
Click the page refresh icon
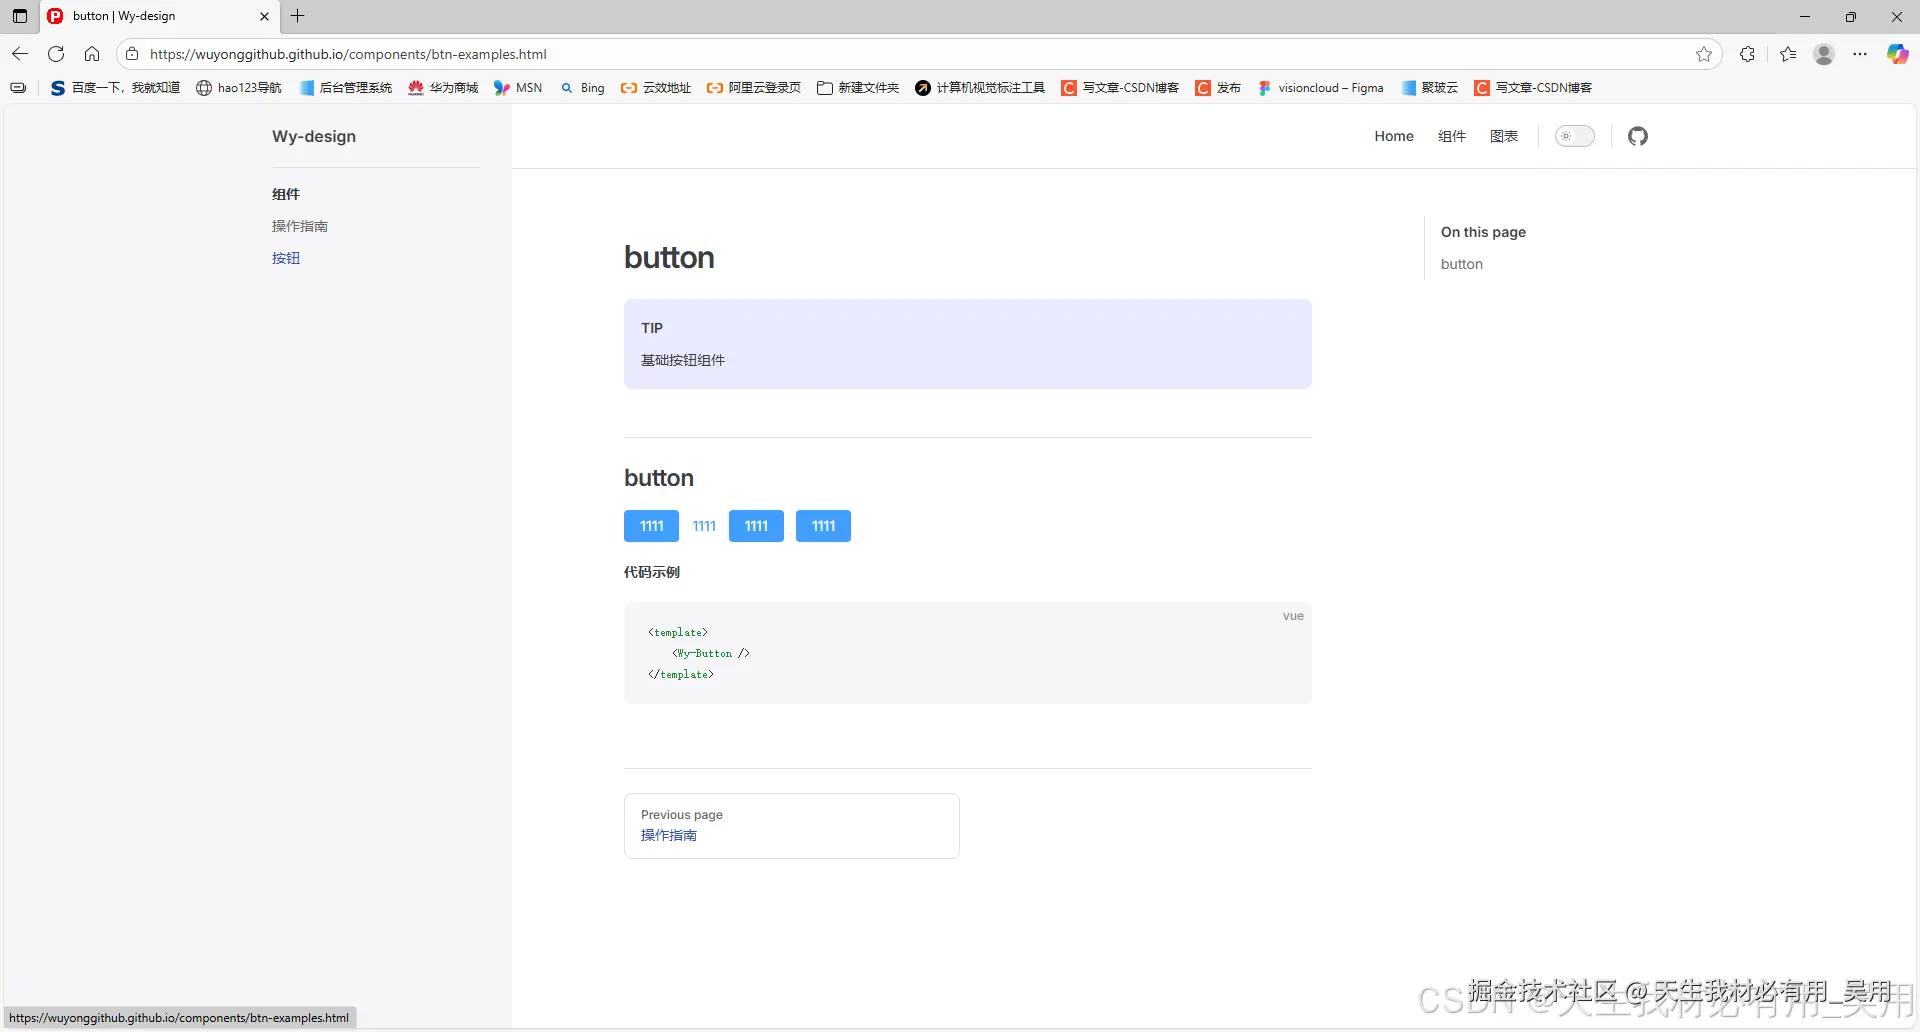click(56, 53)
